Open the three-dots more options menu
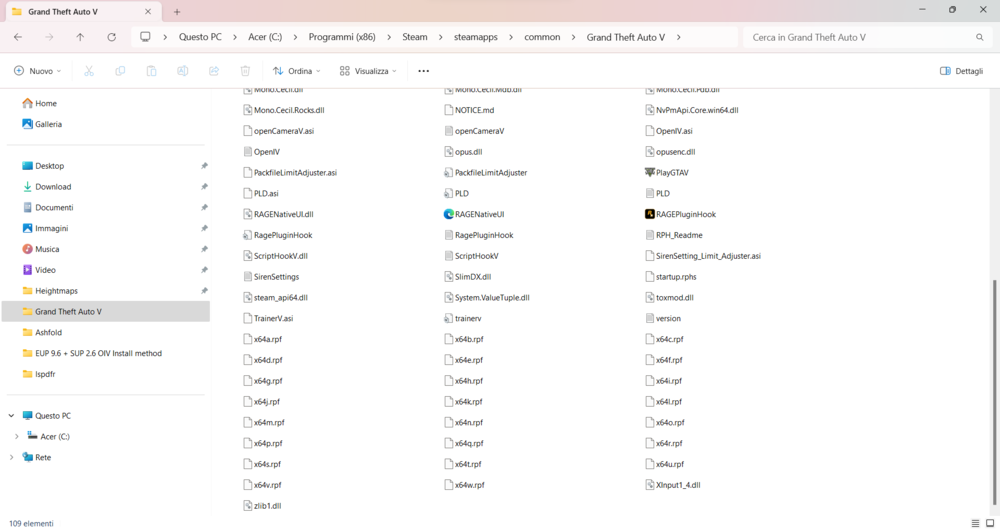The height and width of the screenshot is (531, 1000). pyautogui.click(x=423, y=71)
